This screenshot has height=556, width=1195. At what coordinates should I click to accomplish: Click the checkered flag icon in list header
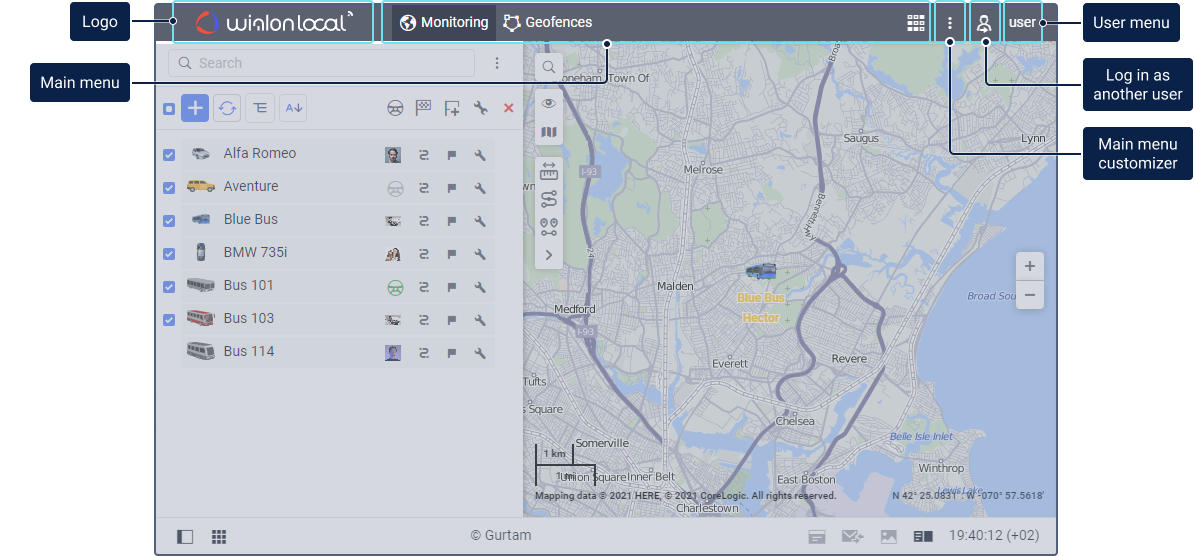tap(423, 108)
